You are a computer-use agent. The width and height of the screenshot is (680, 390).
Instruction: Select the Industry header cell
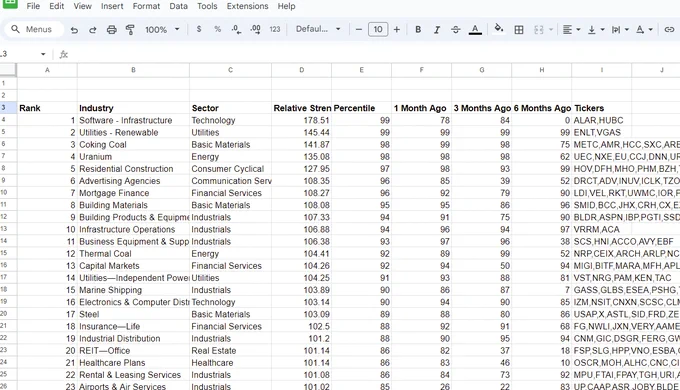pyautogui.click(x=133, y=108)
